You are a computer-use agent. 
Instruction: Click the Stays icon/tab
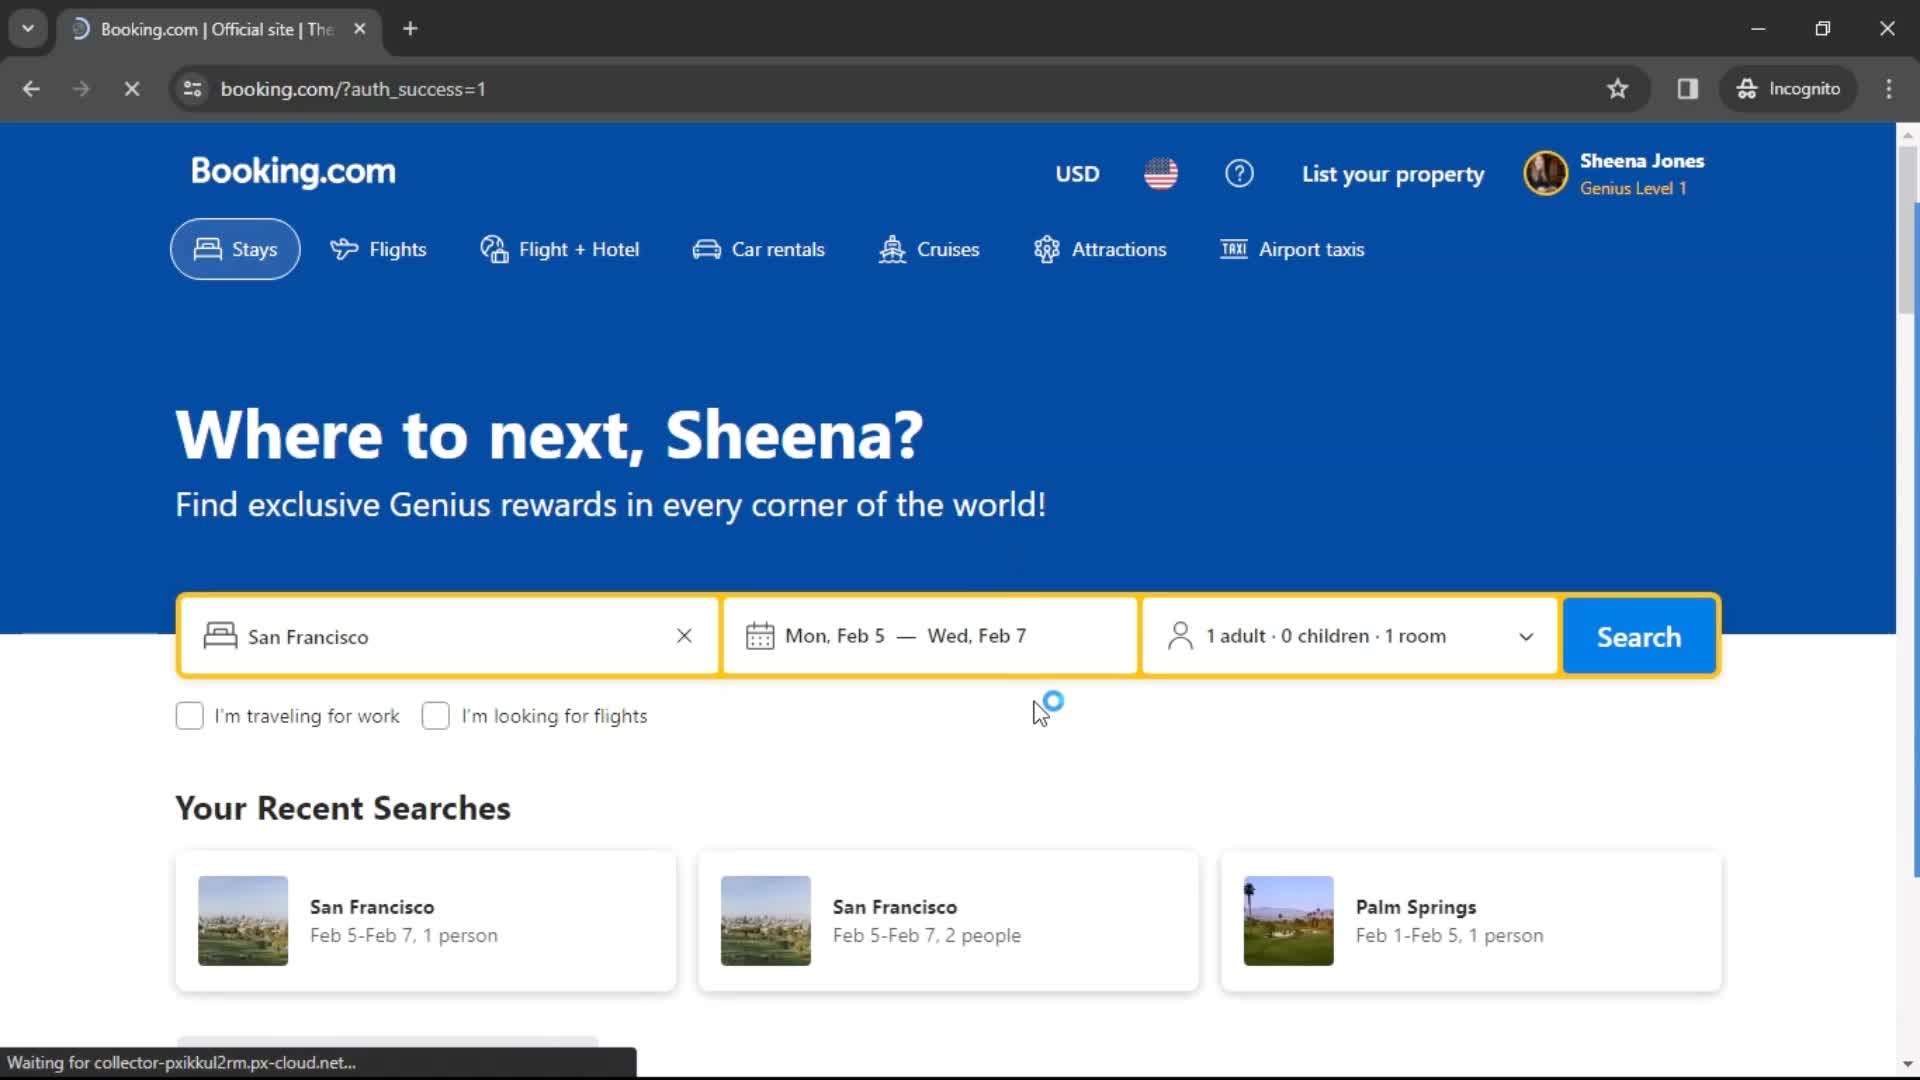(235, 249)
